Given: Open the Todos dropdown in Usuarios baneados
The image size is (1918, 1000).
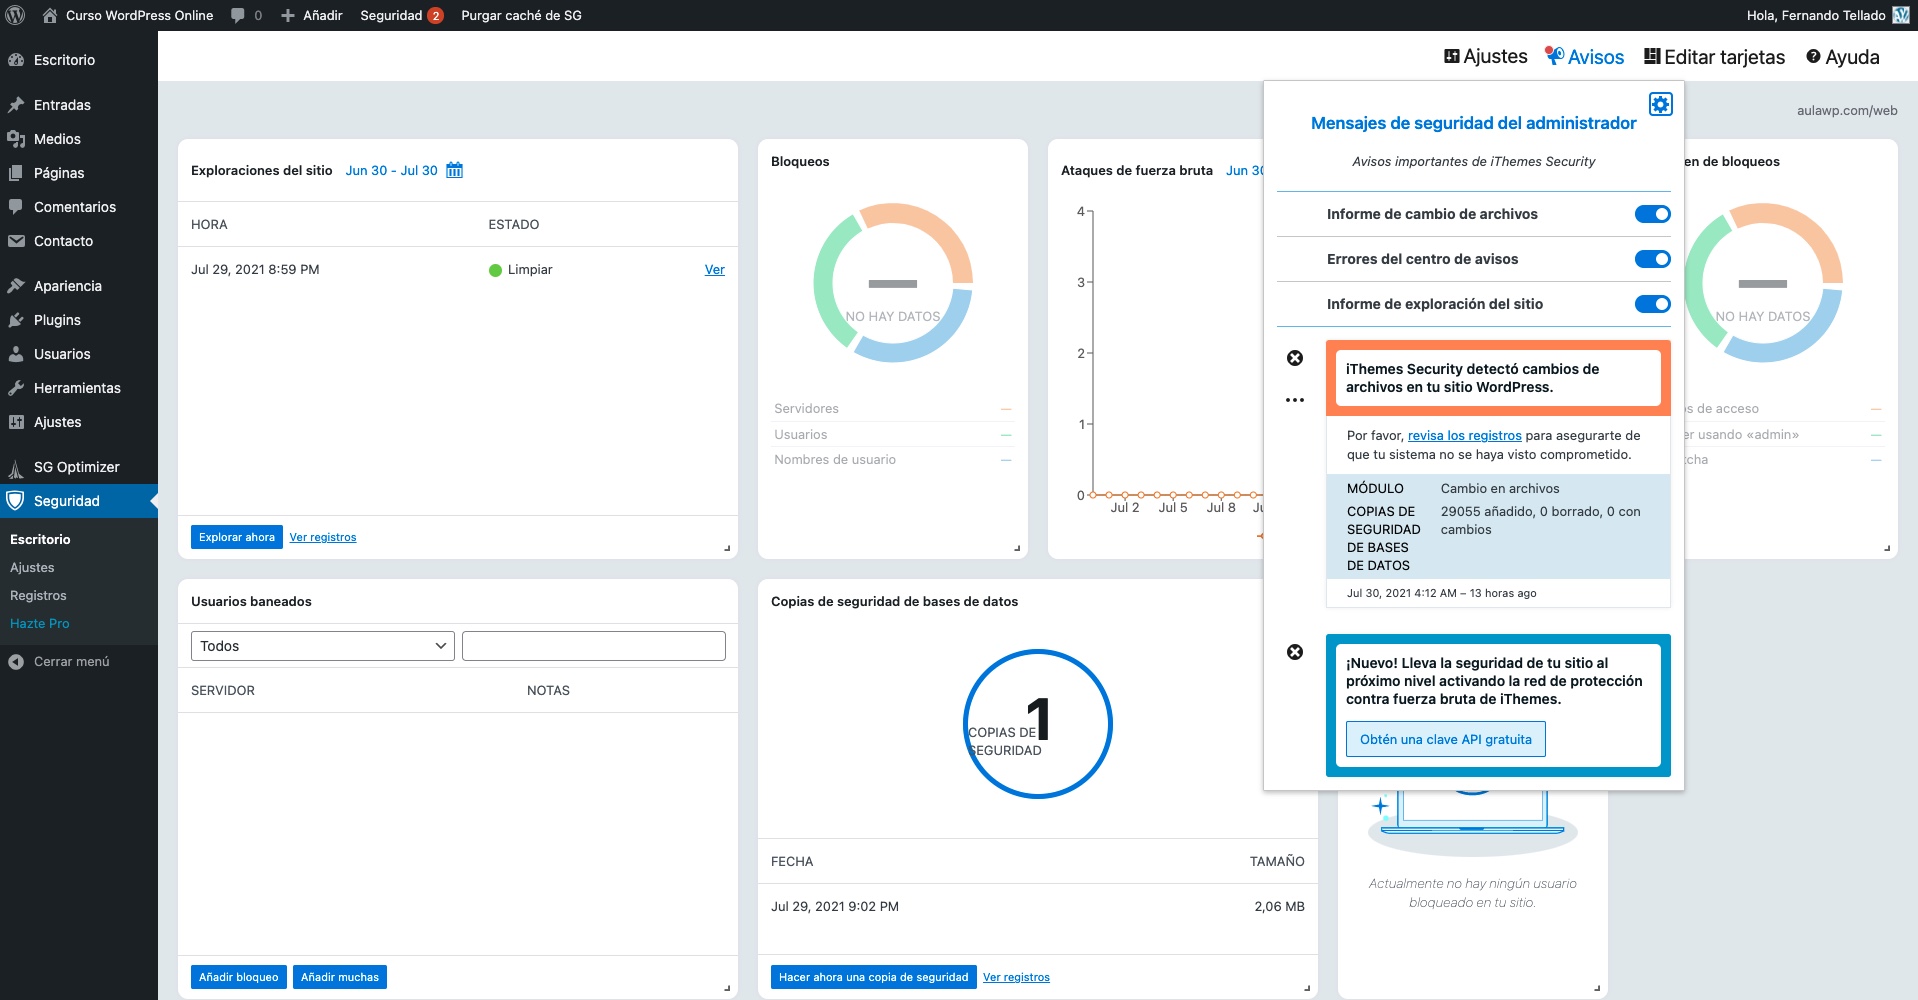Looking at the screenshot, I should [x=323, y=646].
